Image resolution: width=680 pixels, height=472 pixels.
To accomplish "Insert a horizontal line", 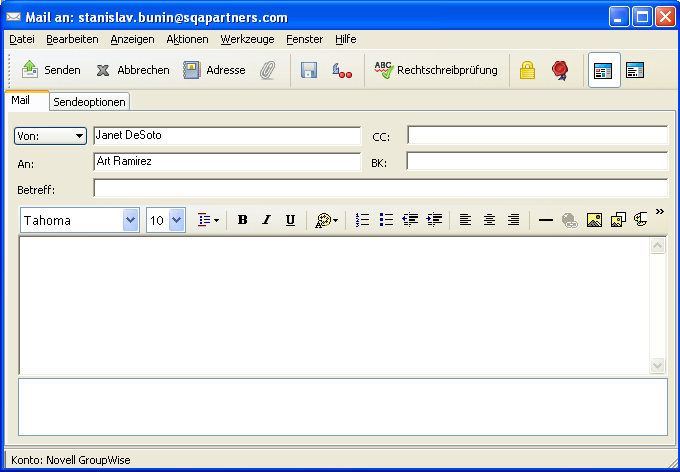I will [546, 220].
